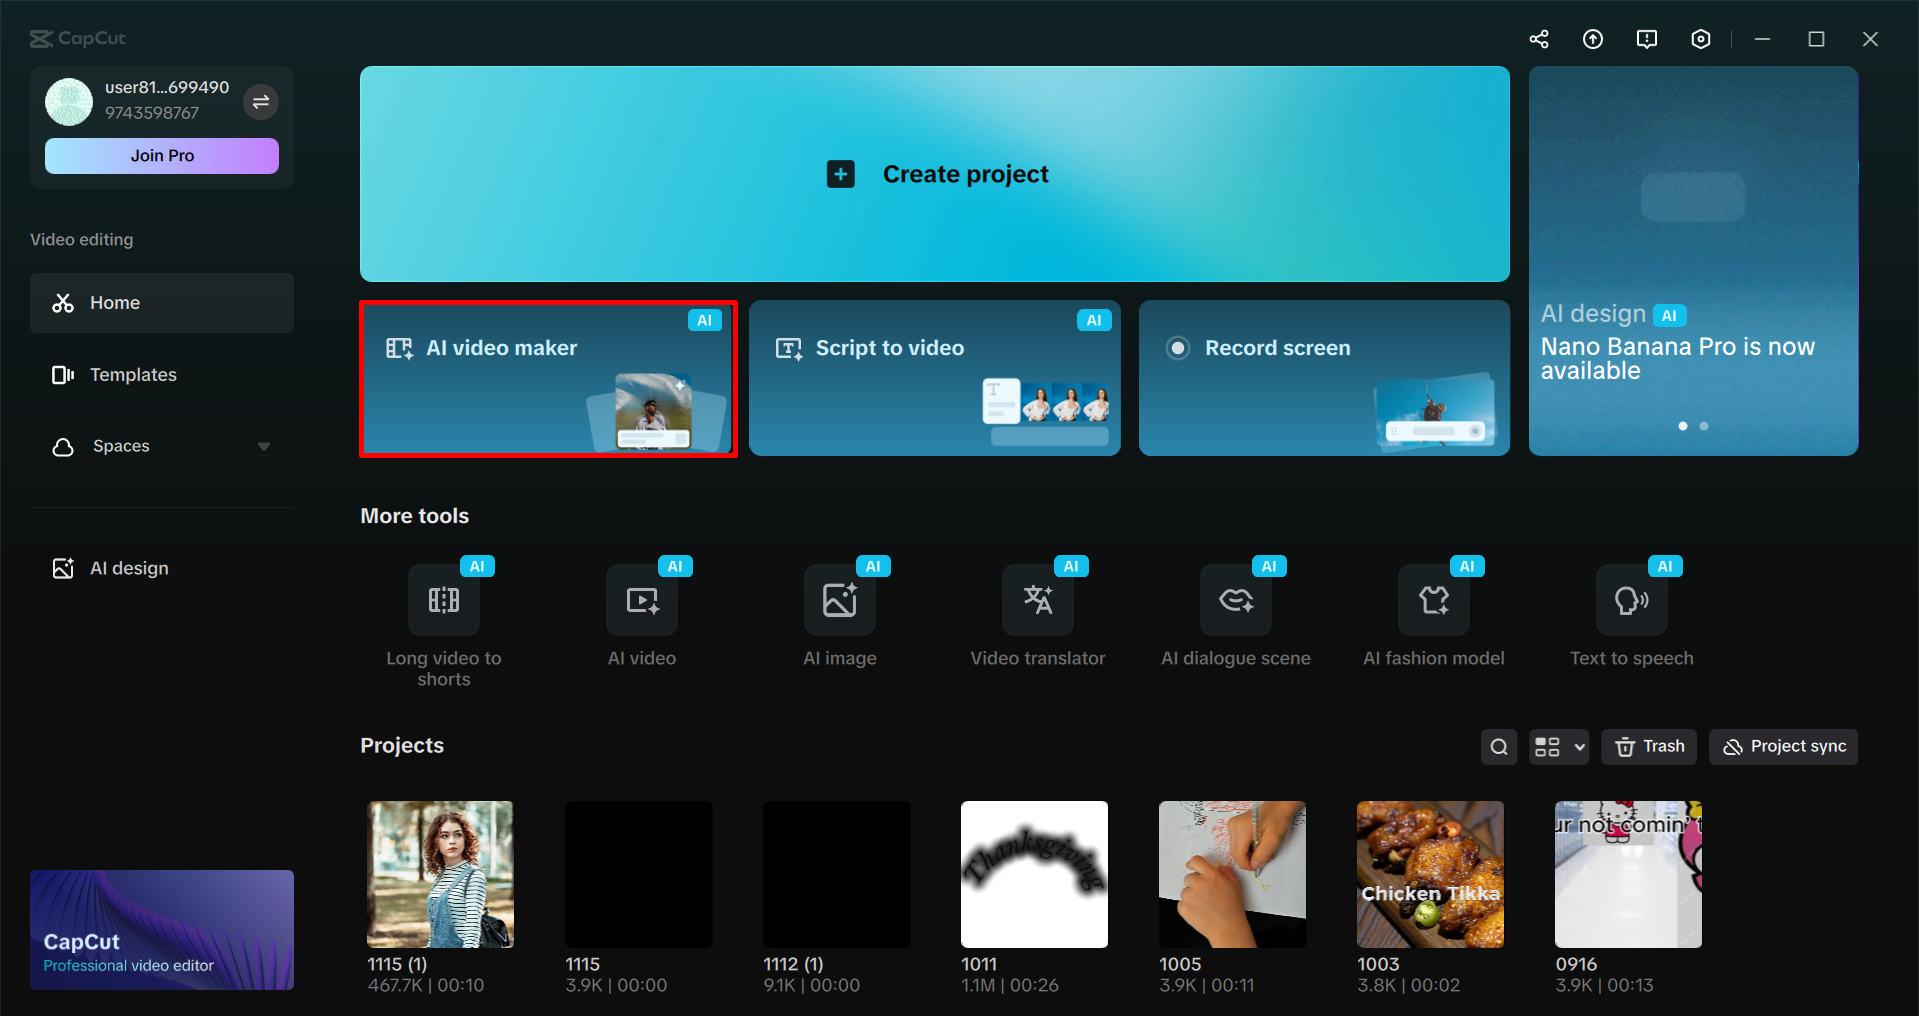Click the scissors icon beside Home
The height and width of the screenshot is (1016, 1919).
(63, 303)
